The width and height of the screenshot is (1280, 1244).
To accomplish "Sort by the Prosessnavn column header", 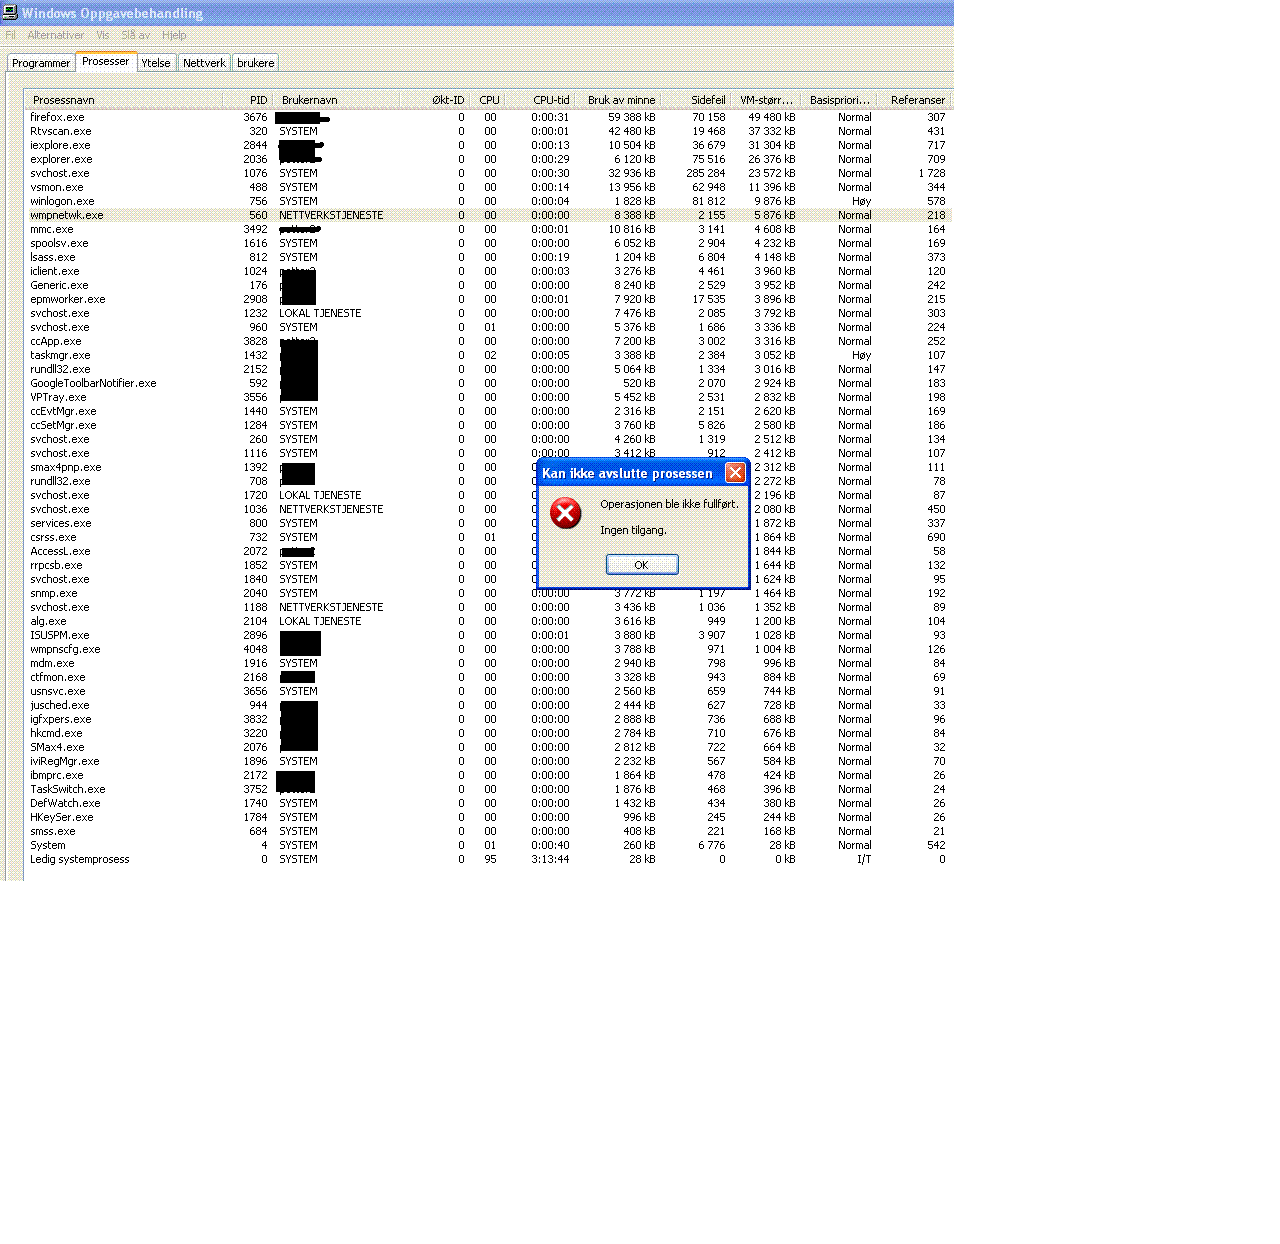I will click(x=124, y=100).
